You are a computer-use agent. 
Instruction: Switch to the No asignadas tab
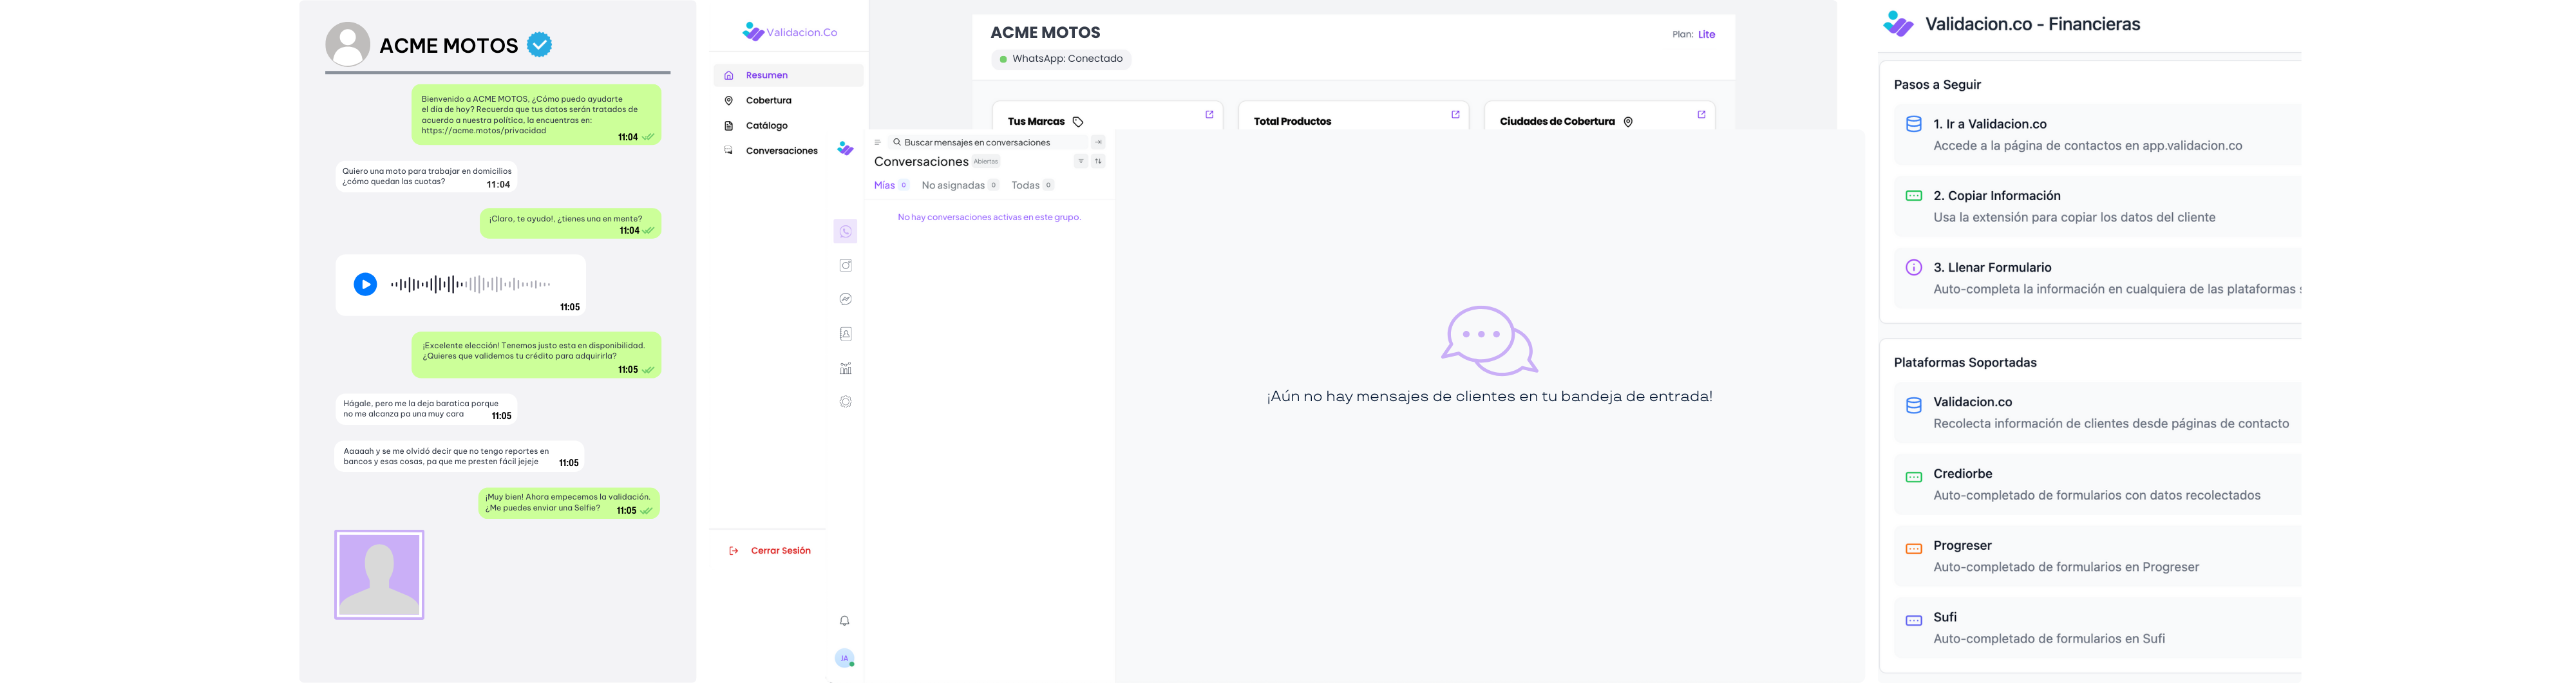(960, 185)
